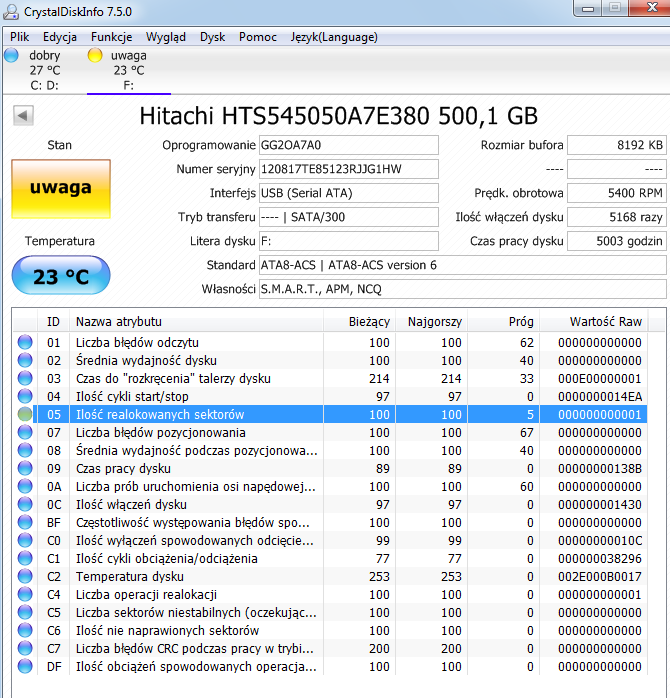Open the Dysk menu
Screen dimensions: 670x698
point(212,37)
